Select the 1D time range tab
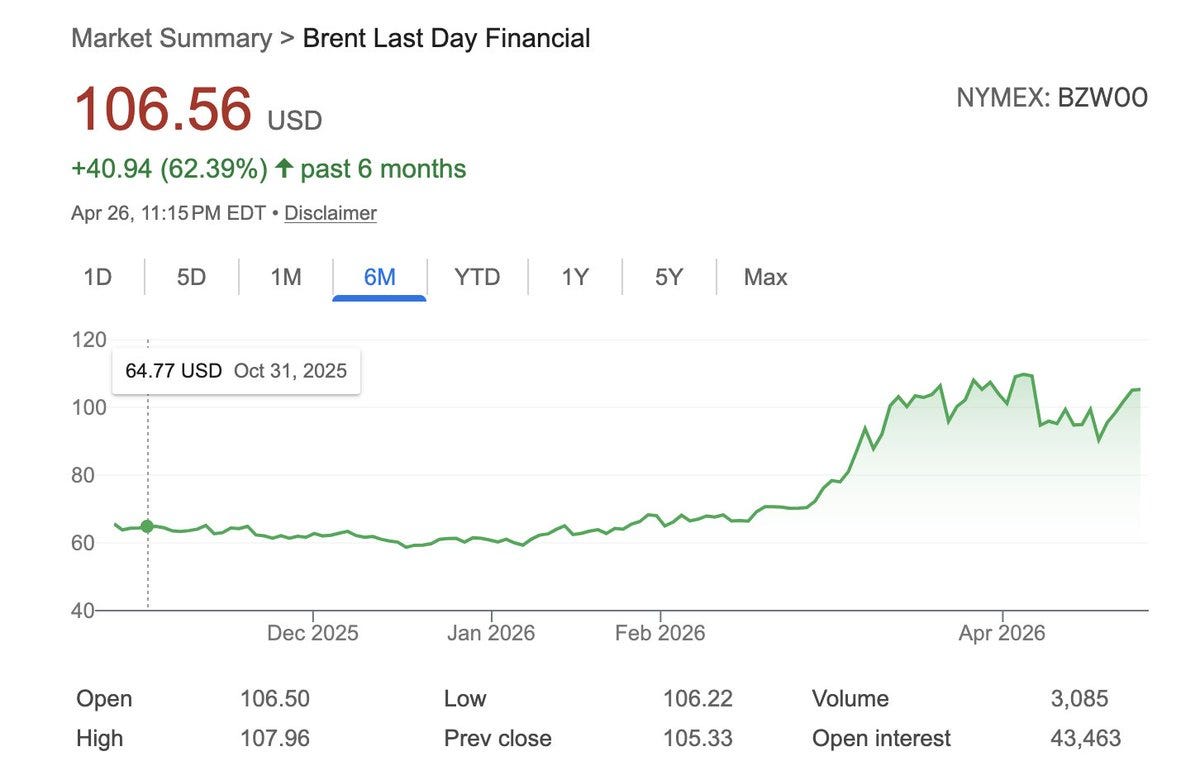 point(97,277)
